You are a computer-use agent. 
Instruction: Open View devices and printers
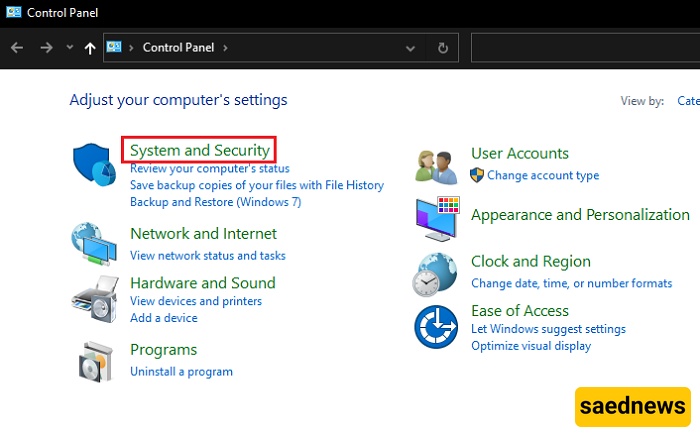[x=196, y=301]
